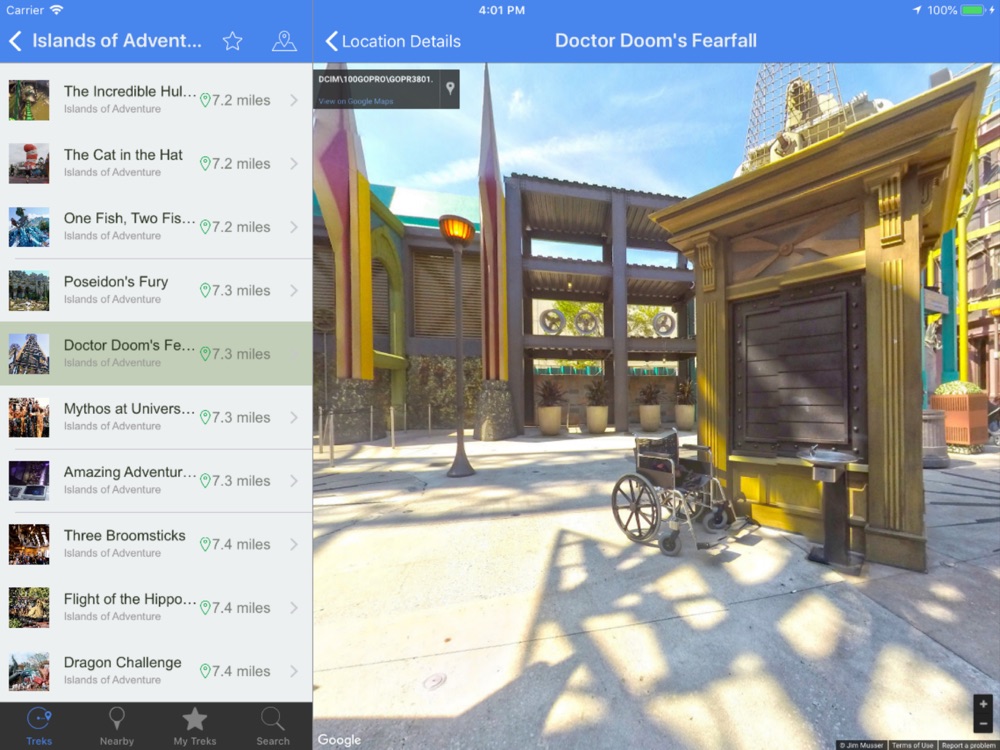Click the location pin on photo info box
Image resolution: width=1000 pixels, height=750 pixels.
pos(450,88)
